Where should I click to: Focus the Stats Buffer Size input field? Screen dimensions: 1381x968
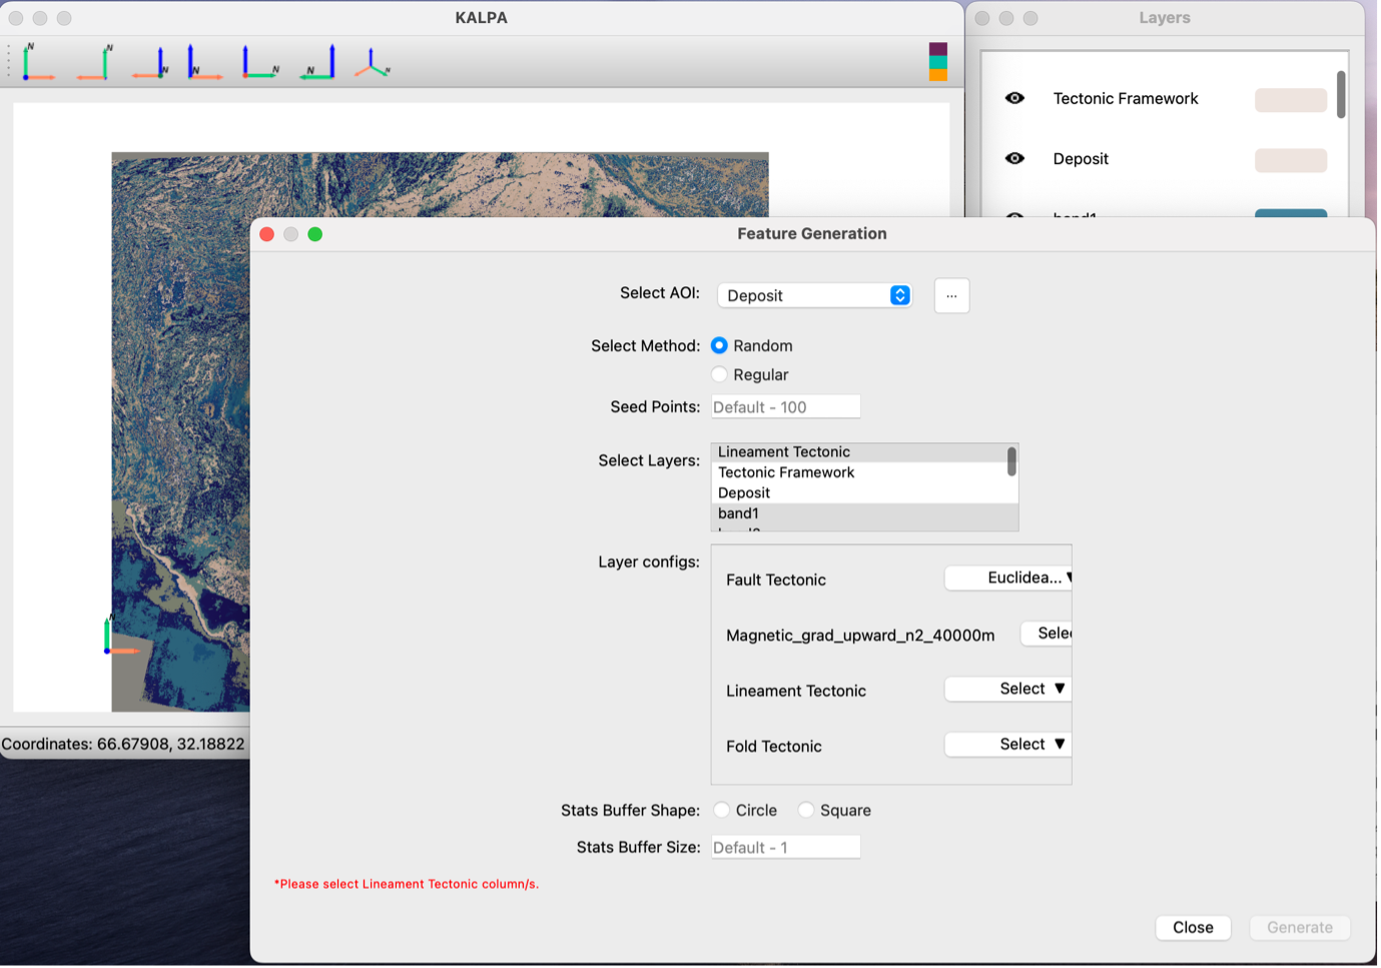pos(786,848)
